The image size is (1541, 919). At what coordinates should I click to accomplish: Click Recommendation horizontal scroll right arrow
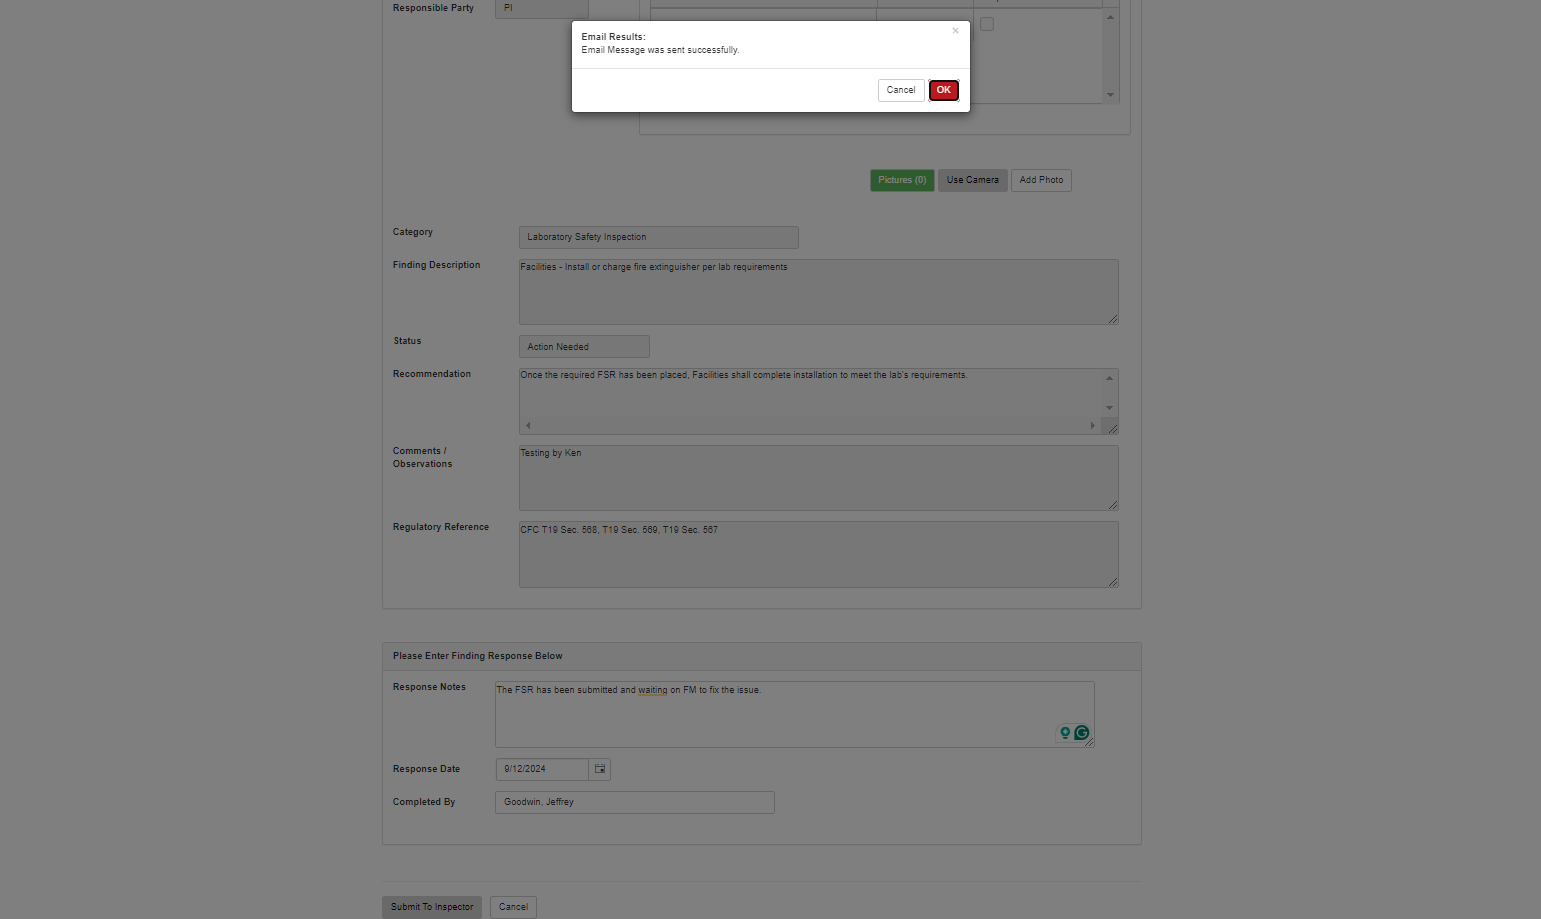tap(1092, 425)
